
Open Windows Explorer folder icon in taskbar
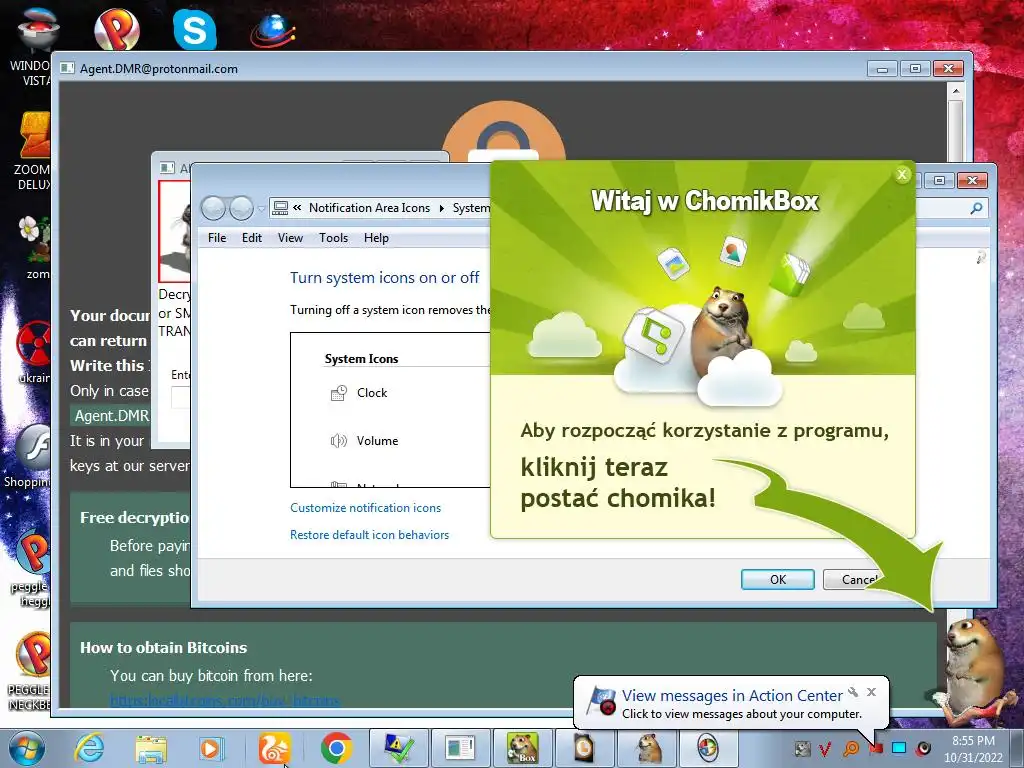pyautogui.click(x=151, y=748)
